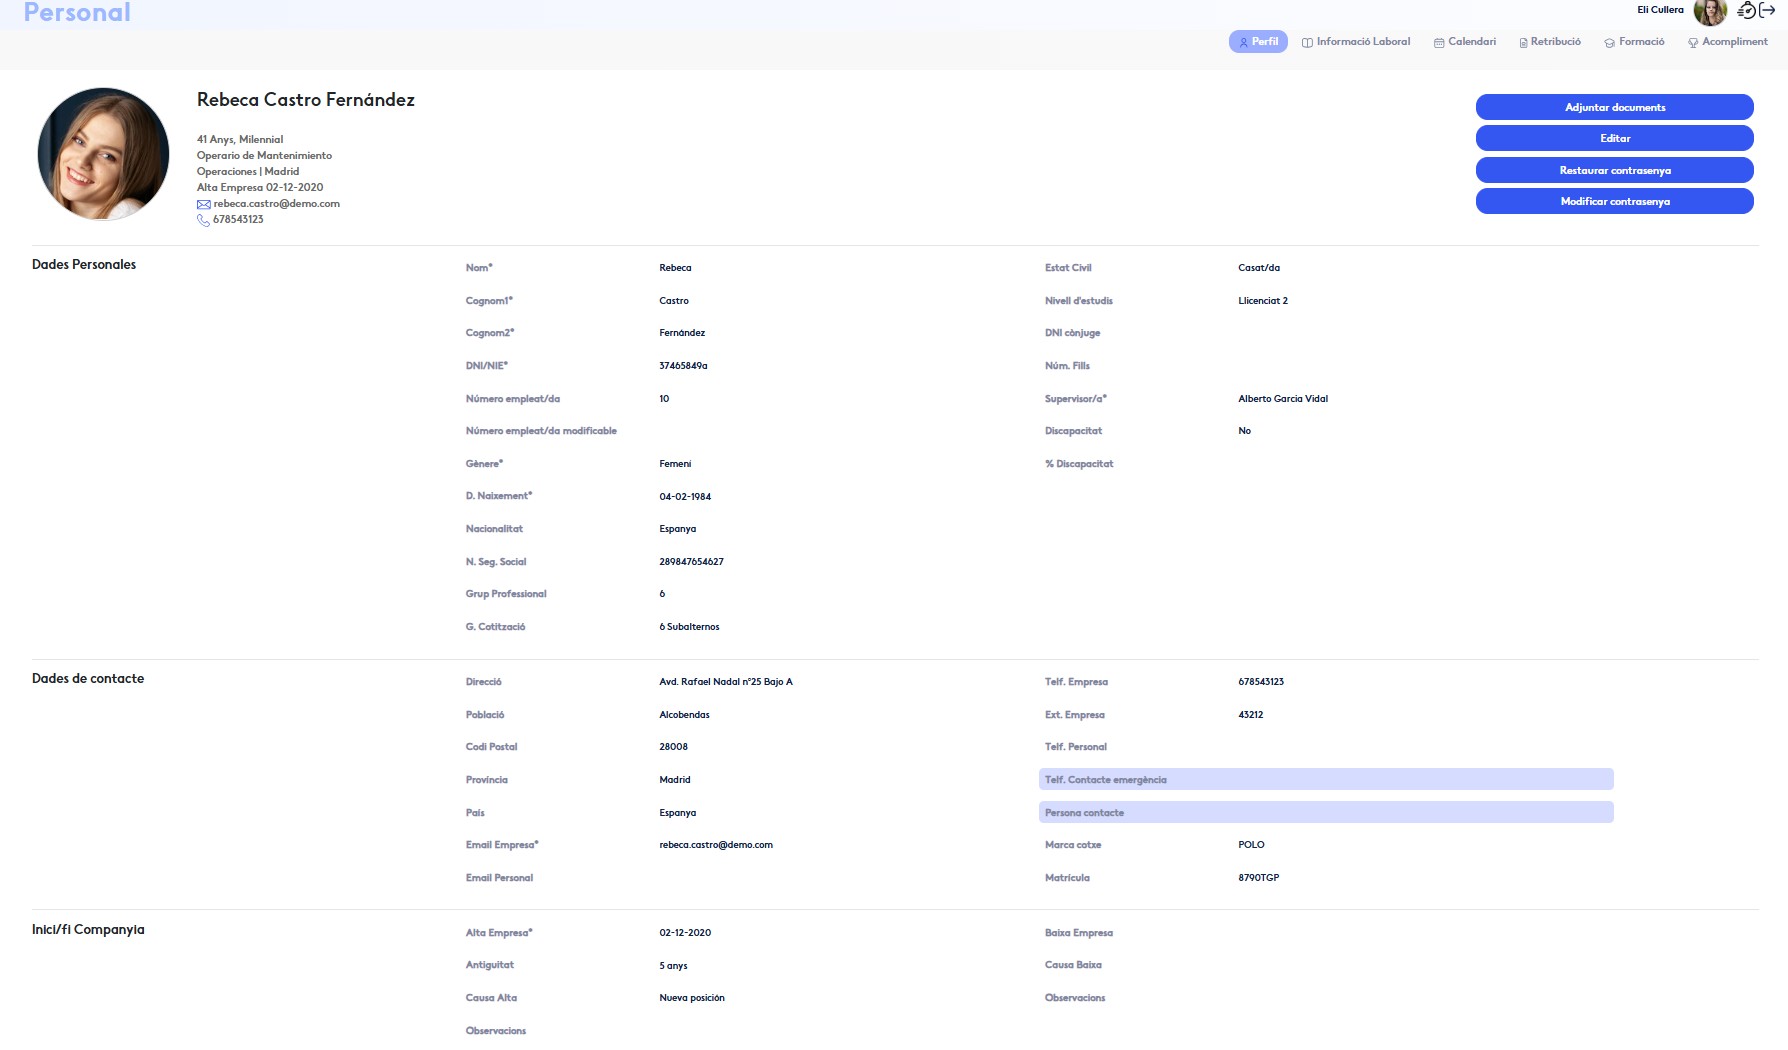Open Eli Cullera's user avatar
Viewport: 1788px width, 1050px height.
click(x=1710, y=12)
